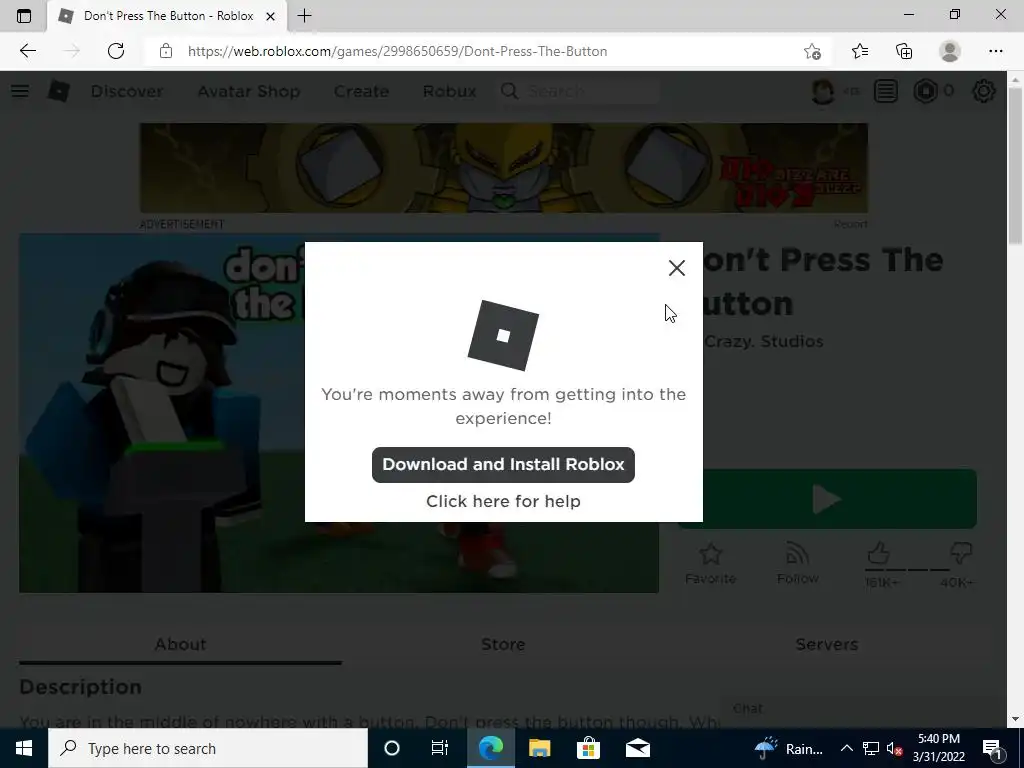The width and height of the screenshot is (1024, 768).
Task: Like the game with thumbs up
Action: click(x=879, y=554)
